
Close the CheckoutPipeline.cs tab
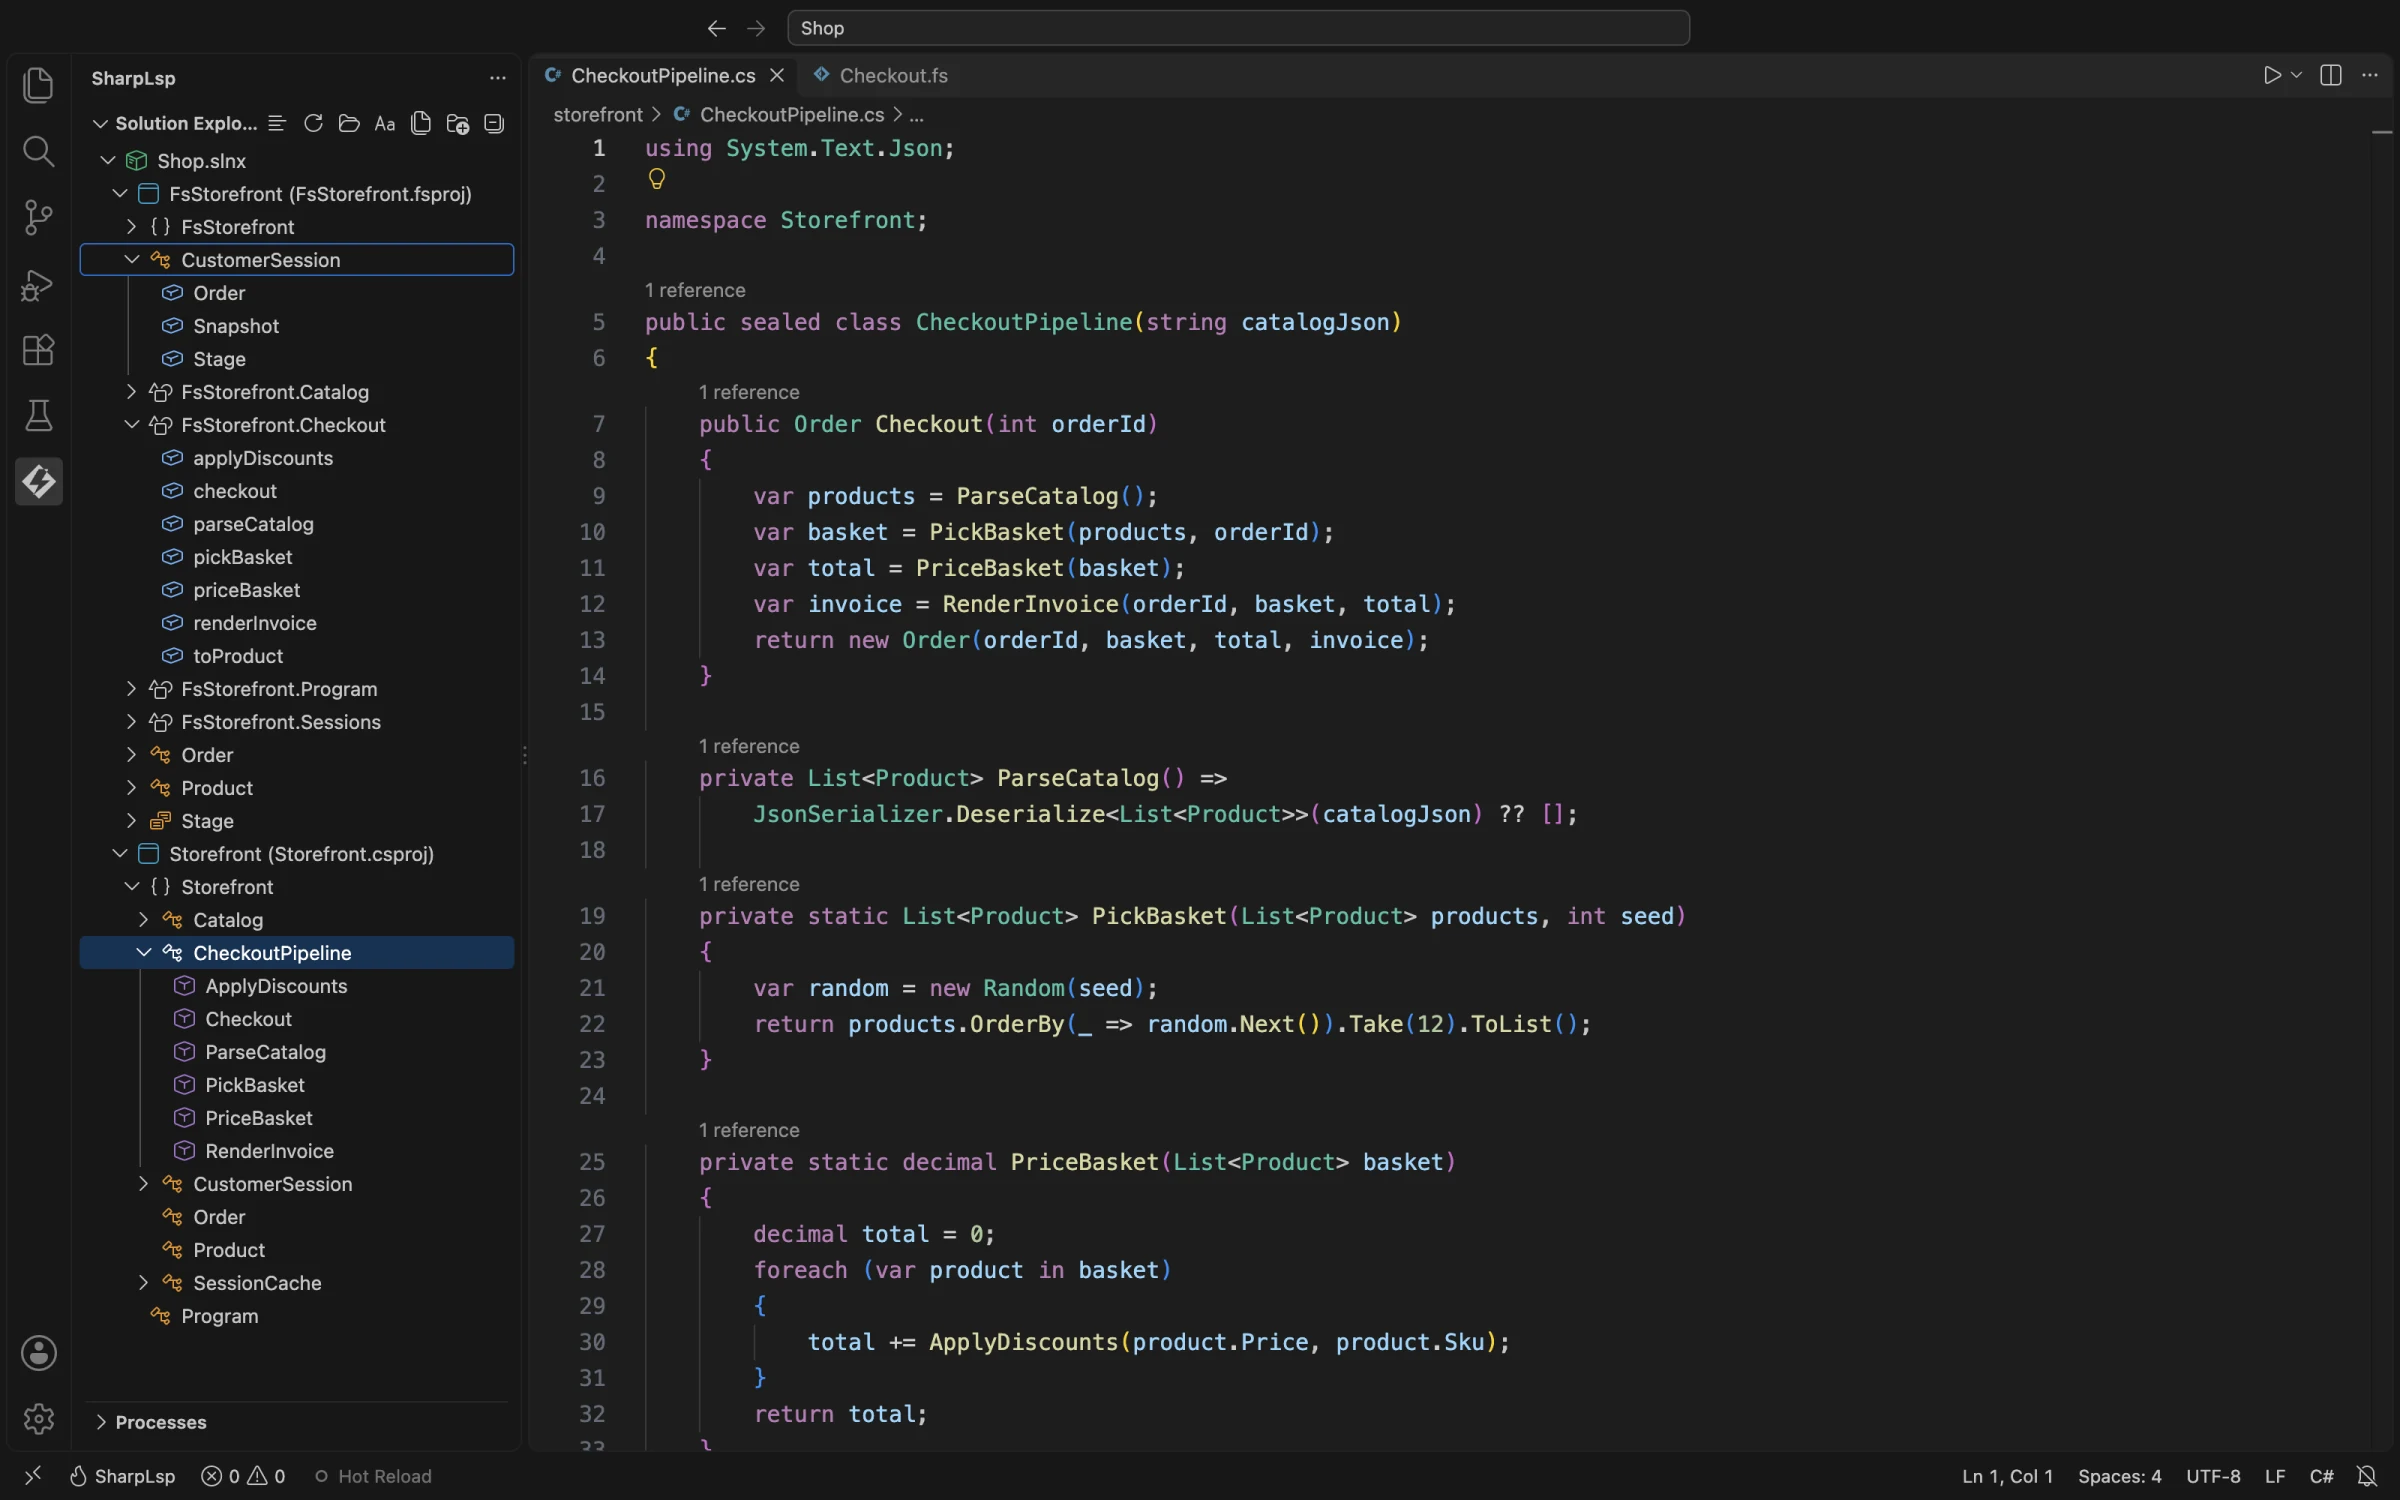coord(777,76)
